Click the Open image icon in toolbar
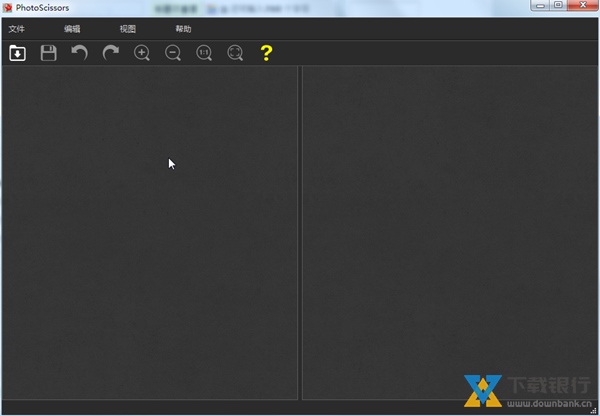The height and width of the screenshot is (416, 600). click(x=17, y=53)
